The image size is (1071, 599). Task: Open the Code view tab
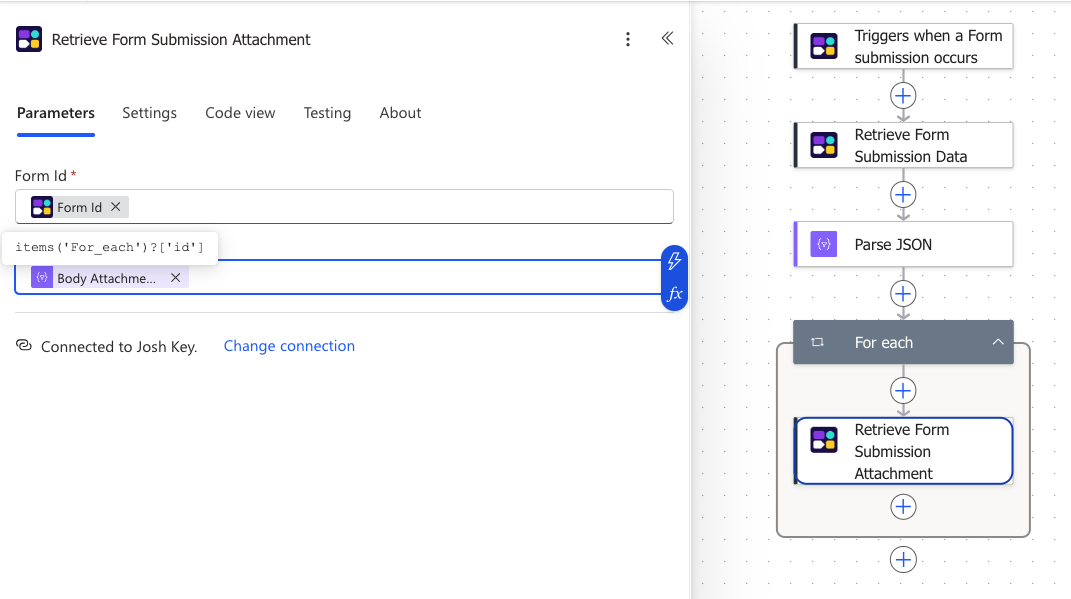tap(240, 113)
